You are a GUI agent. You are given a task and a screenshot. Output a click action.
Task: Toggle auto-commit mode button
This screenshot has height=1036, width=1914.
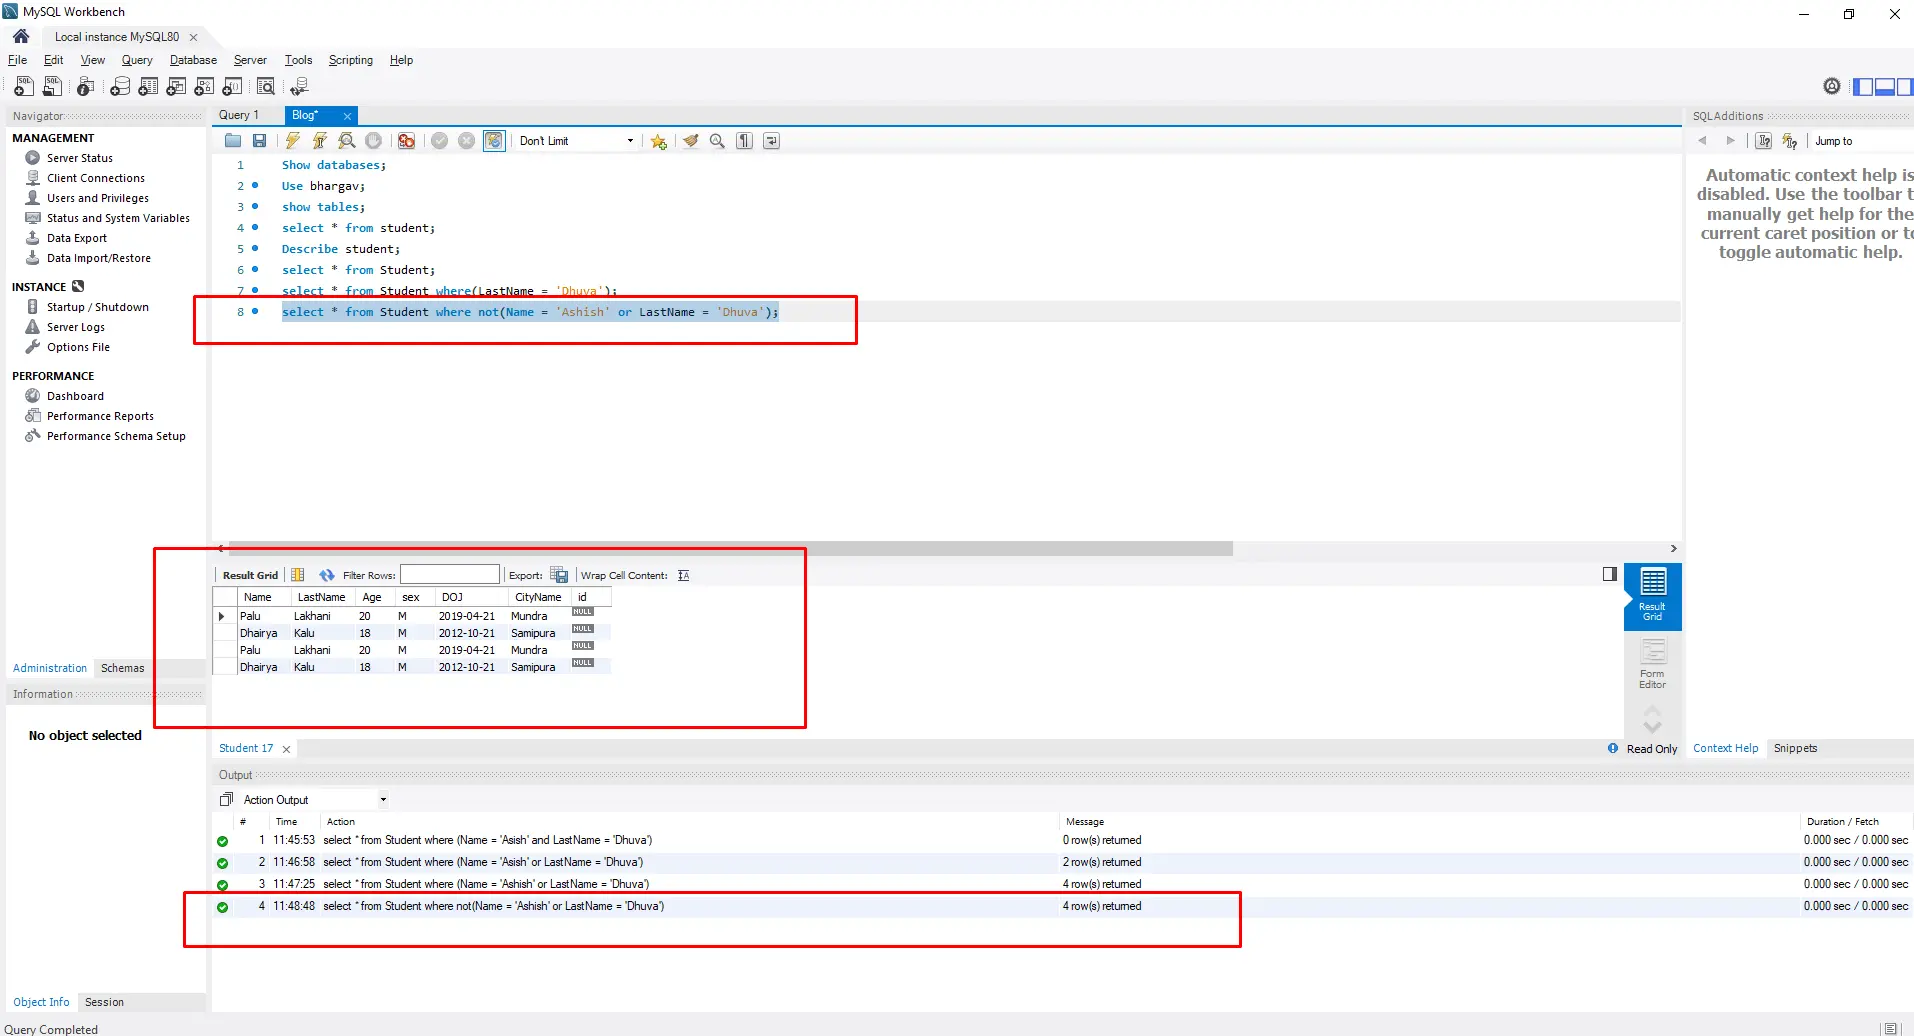(x=494, y=141)
